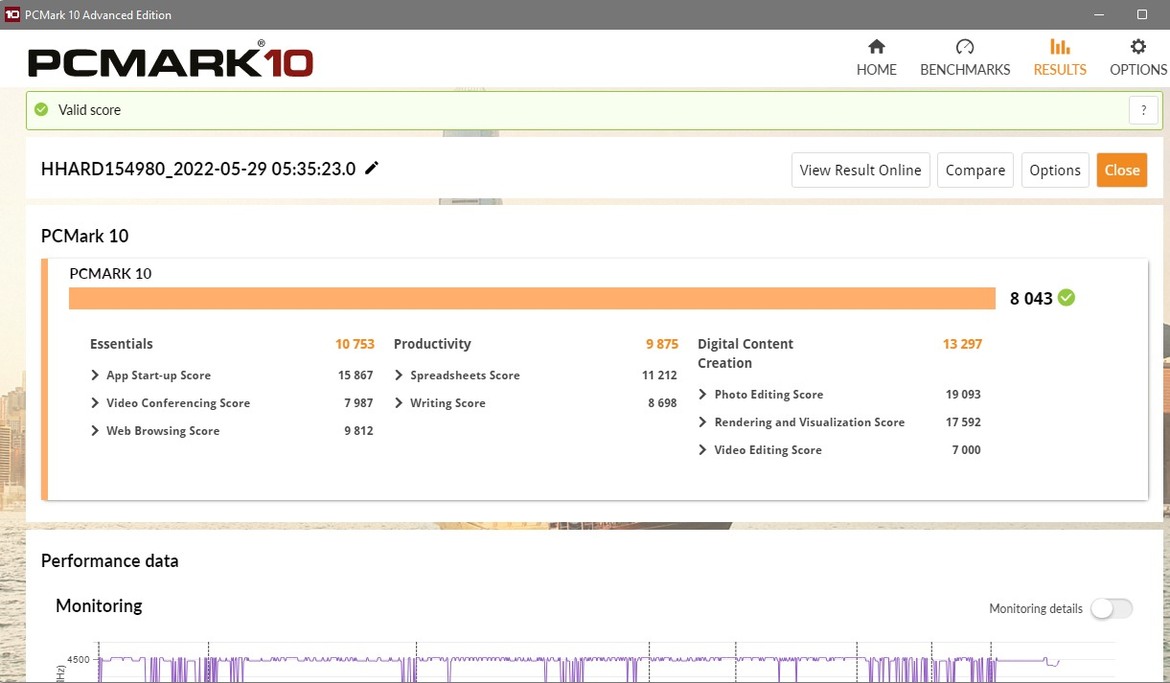Select the RESULTS tab label
The width and height of the screenshot is (1170, 683).
coord(1060,69)
